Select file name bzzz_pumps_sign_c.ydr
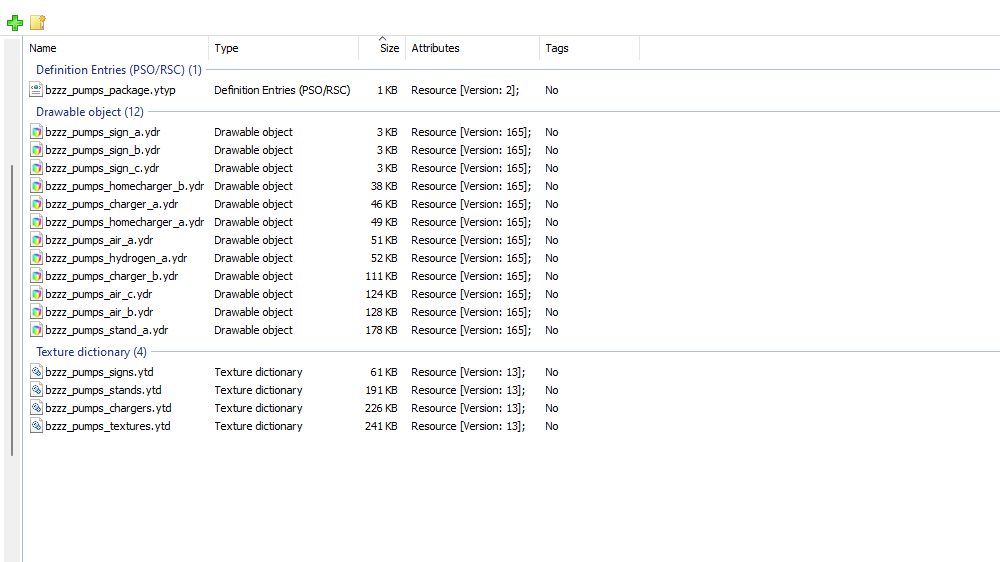The height and width of the screenshot is (562, 1000). (x=102, y=168)
